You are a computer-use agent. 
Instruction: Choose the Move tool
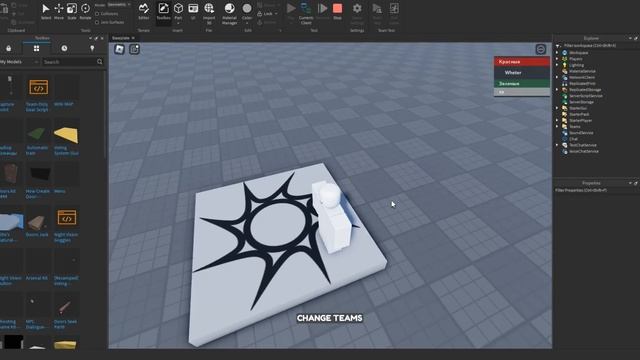[59, 11]
